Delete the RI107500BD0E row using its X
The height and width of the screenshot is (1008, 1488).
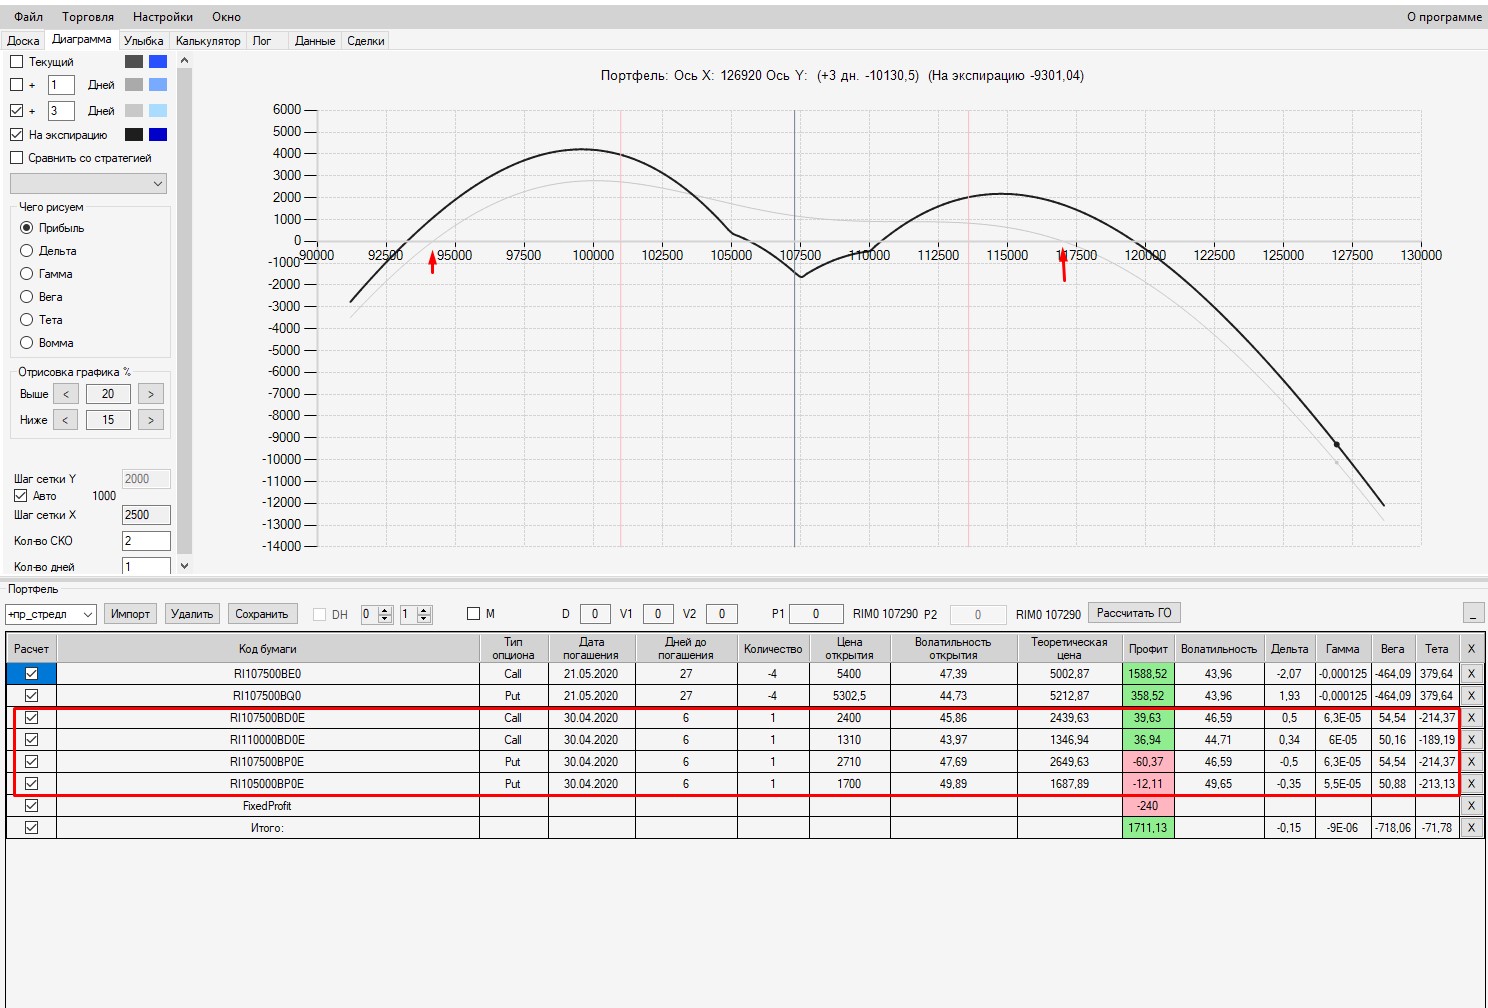click(x=1471, y=718)
